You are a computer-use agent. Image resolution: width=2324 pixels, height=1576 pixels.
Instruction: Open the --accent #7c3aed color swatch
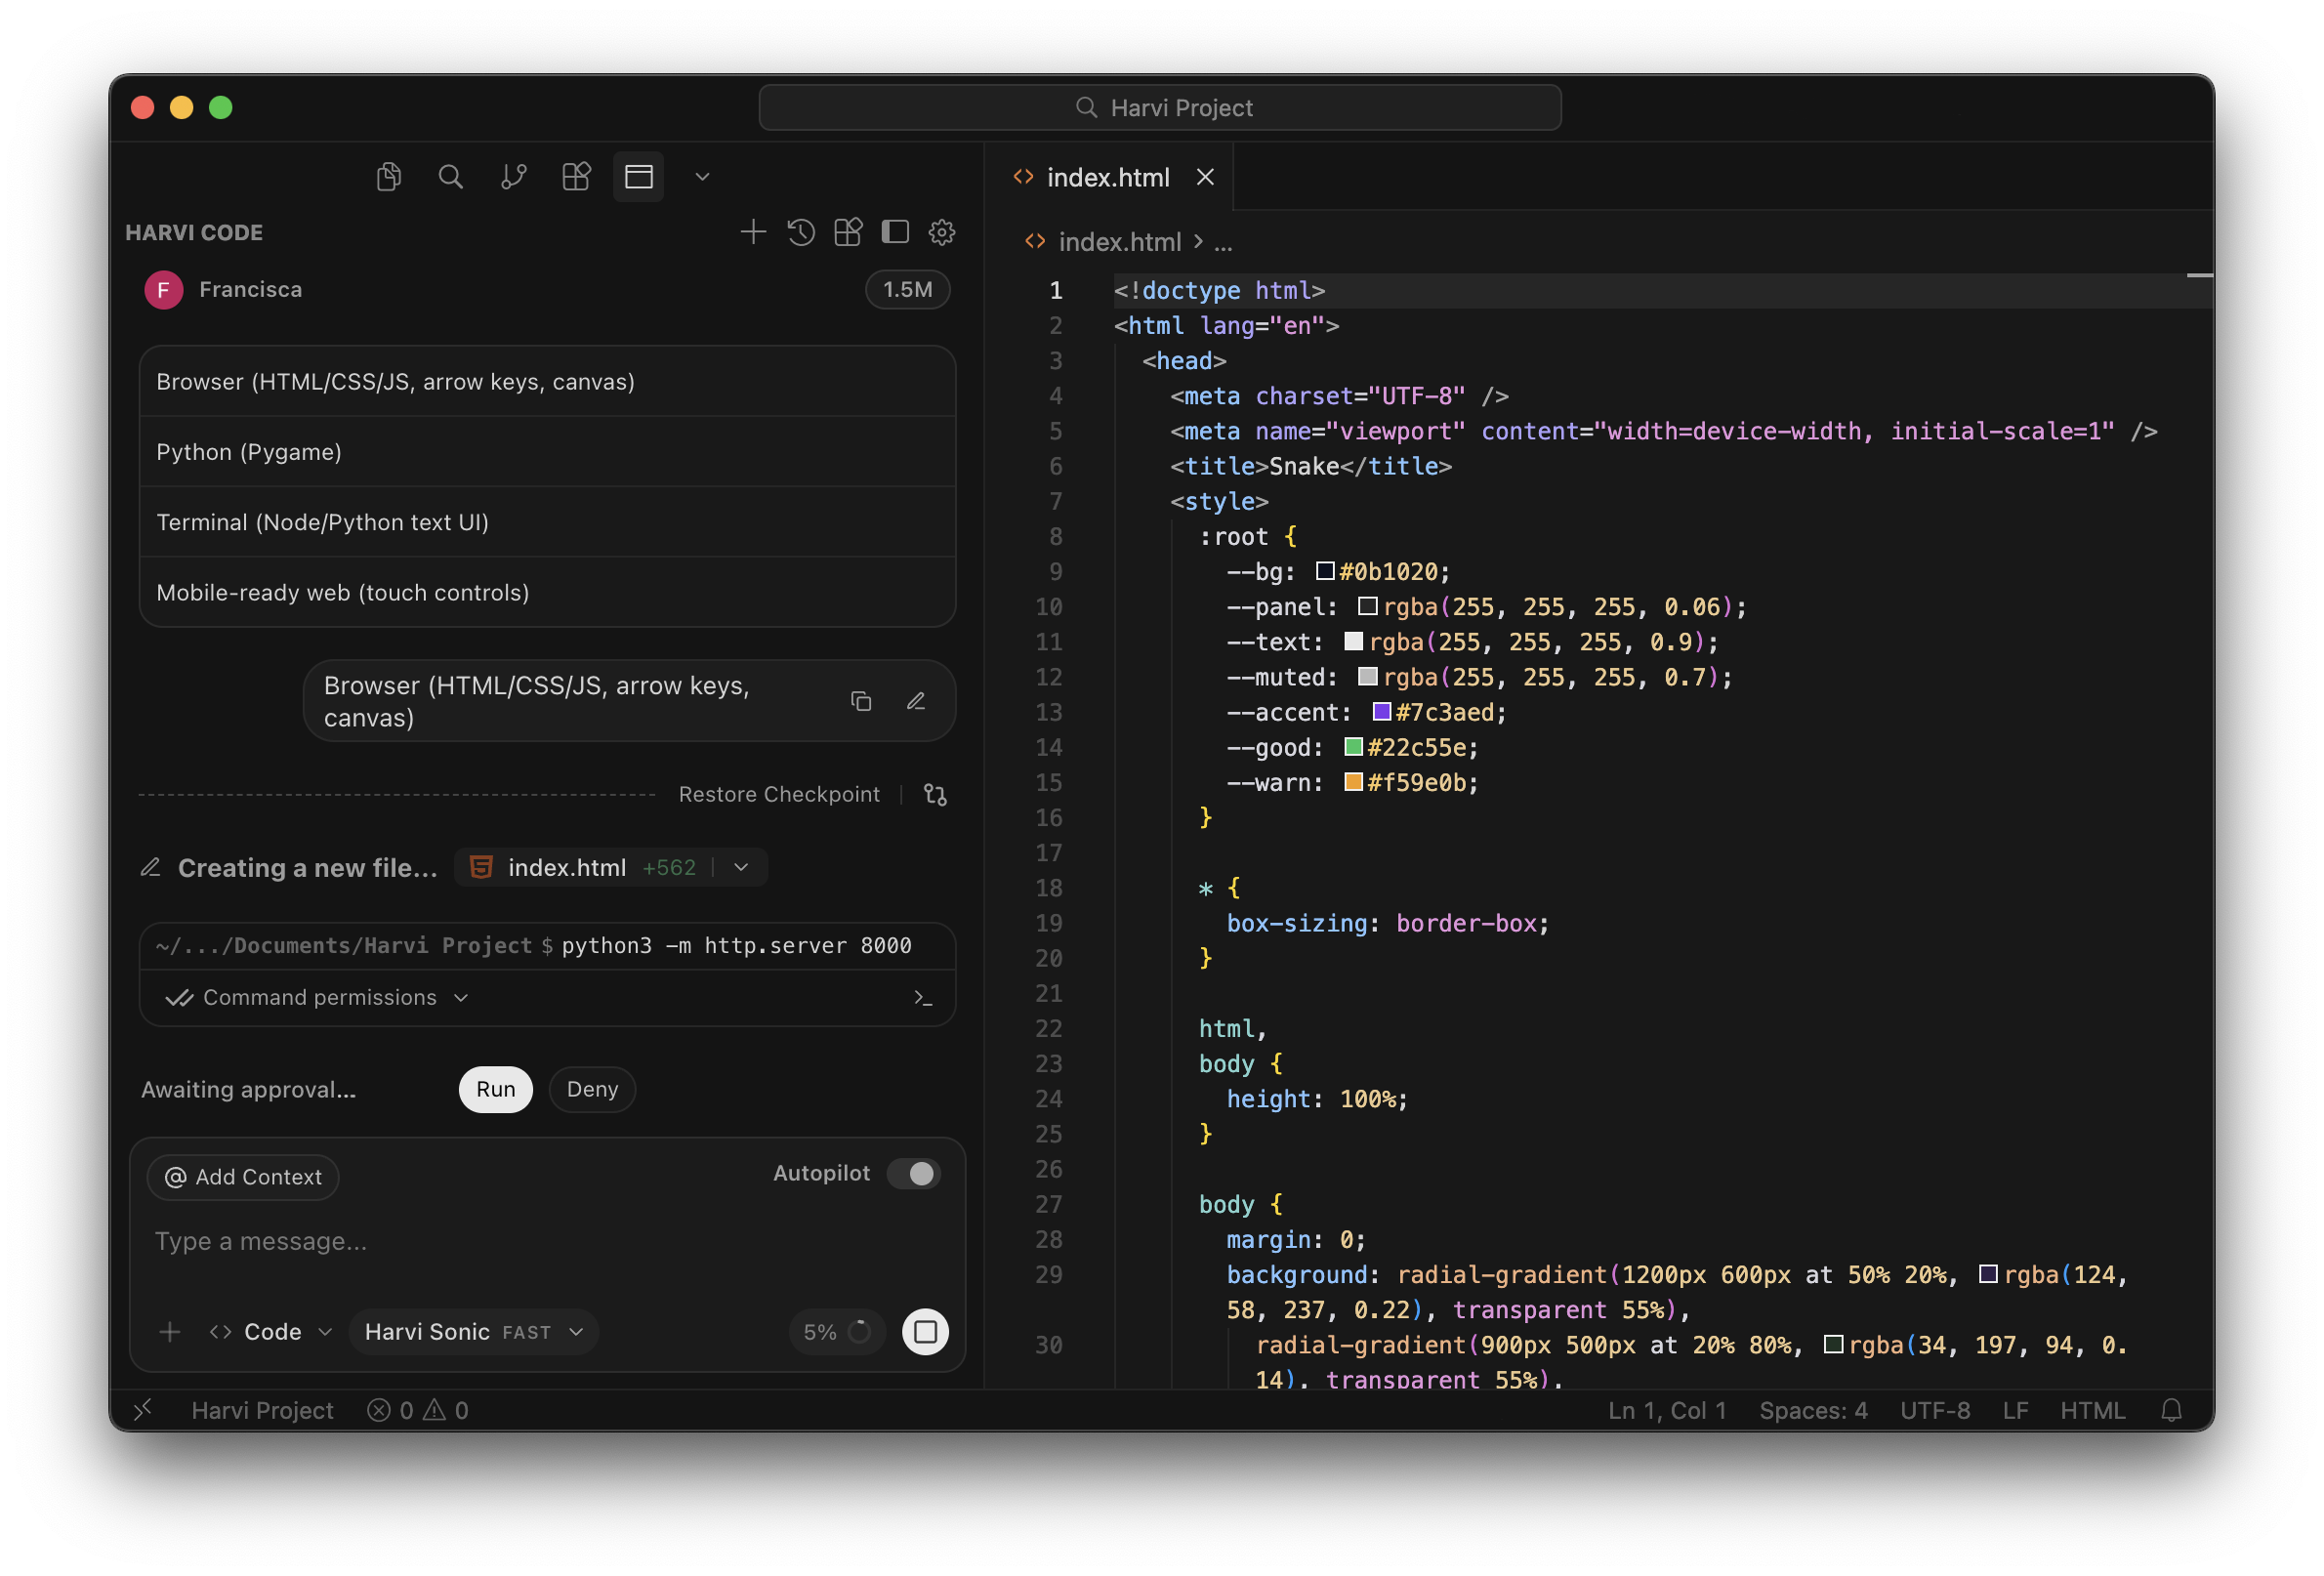[1382, 712]
